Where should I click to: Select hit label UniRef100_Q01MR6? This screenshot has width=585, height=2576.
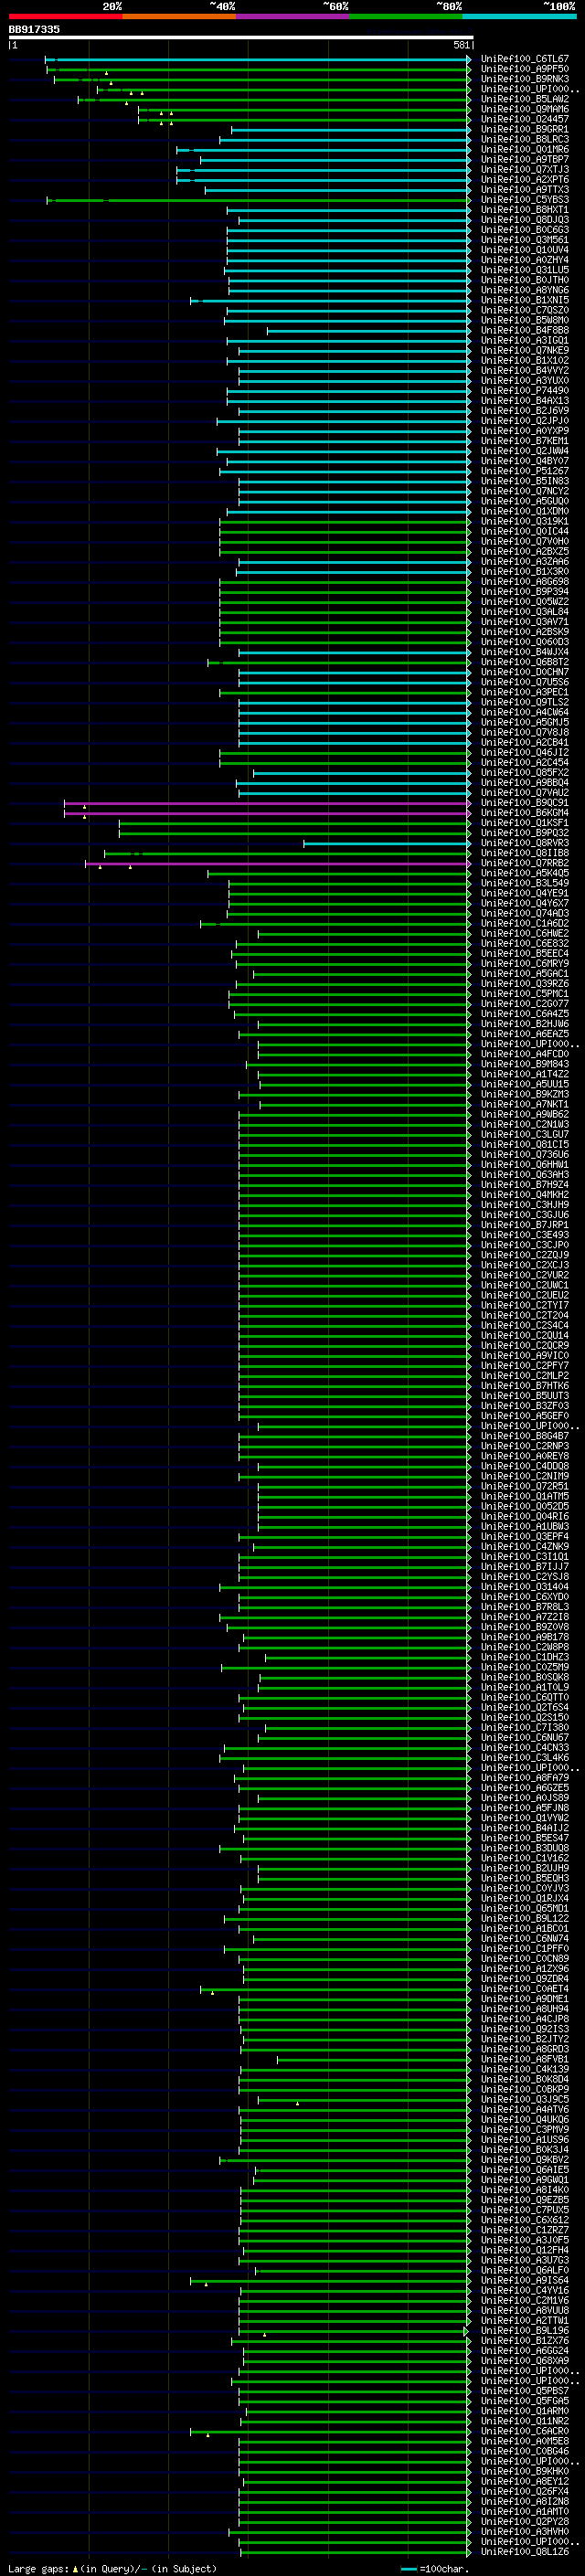click(524, 149)
